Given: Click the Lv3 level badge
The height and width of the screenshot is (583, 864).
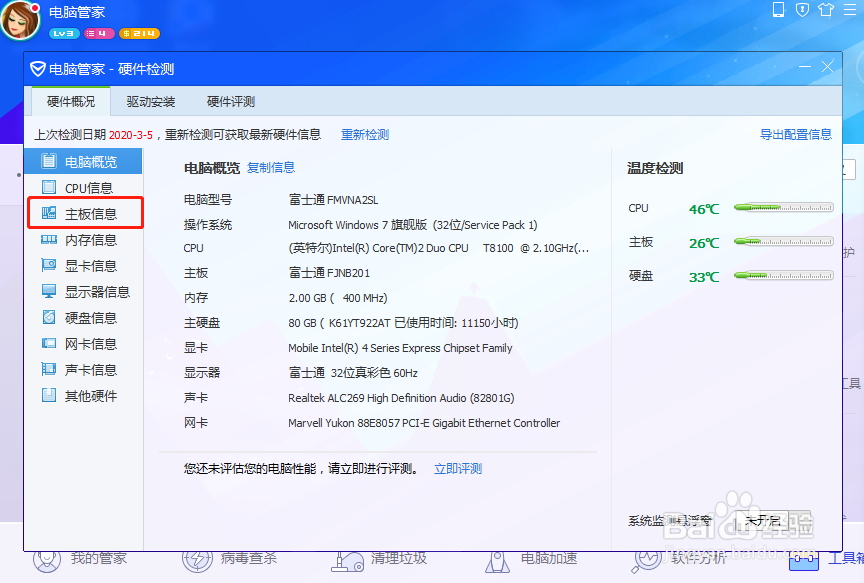Looking at the screenshot, I should click(64, 34).
